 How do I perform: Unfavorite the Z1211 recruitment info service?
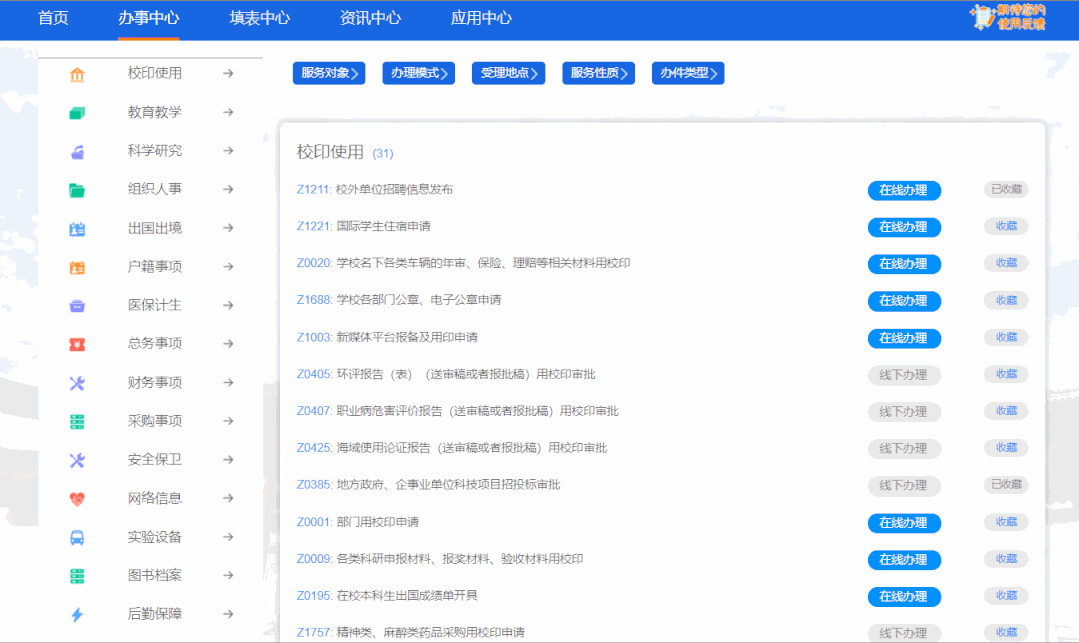(x=1005, y=189)
